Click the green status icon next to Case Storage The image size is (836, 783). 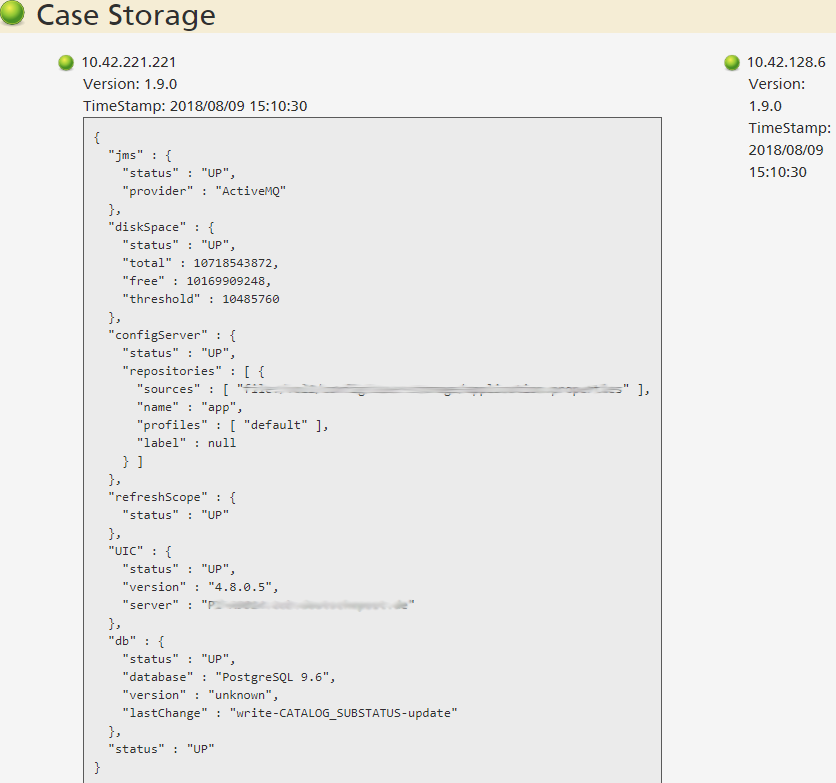point(13,15)
